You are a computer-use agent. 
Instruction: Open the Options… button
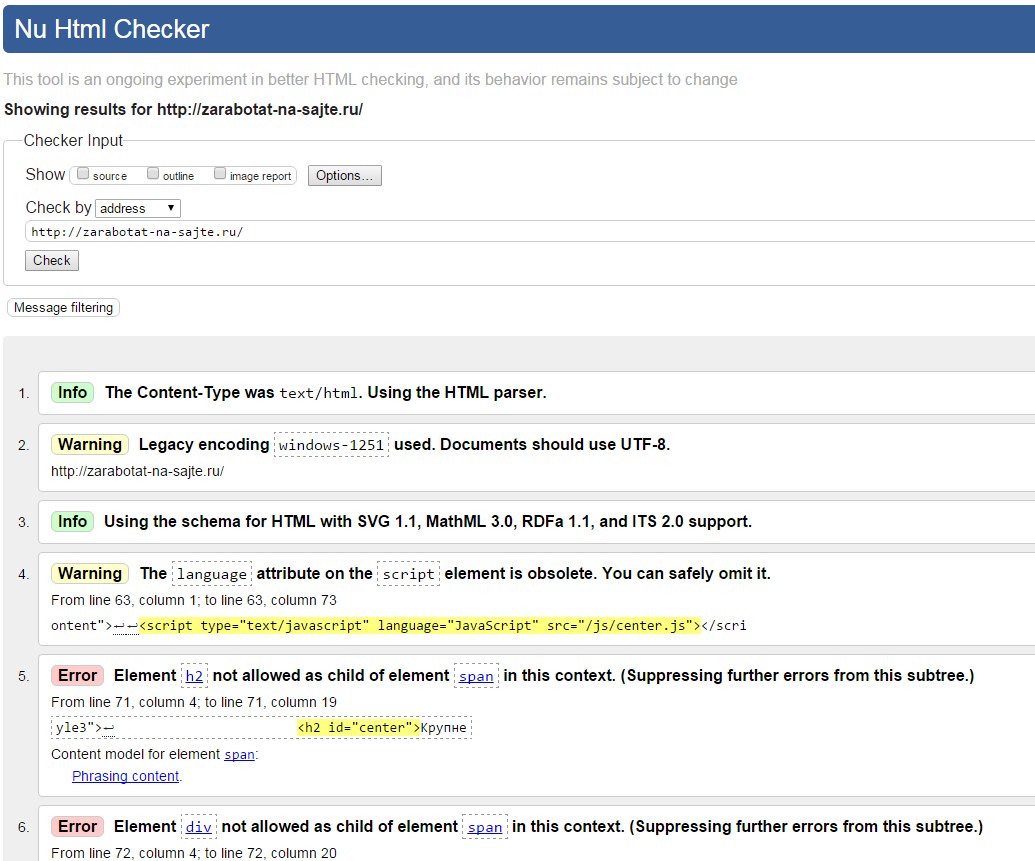[x=345, y=176]
